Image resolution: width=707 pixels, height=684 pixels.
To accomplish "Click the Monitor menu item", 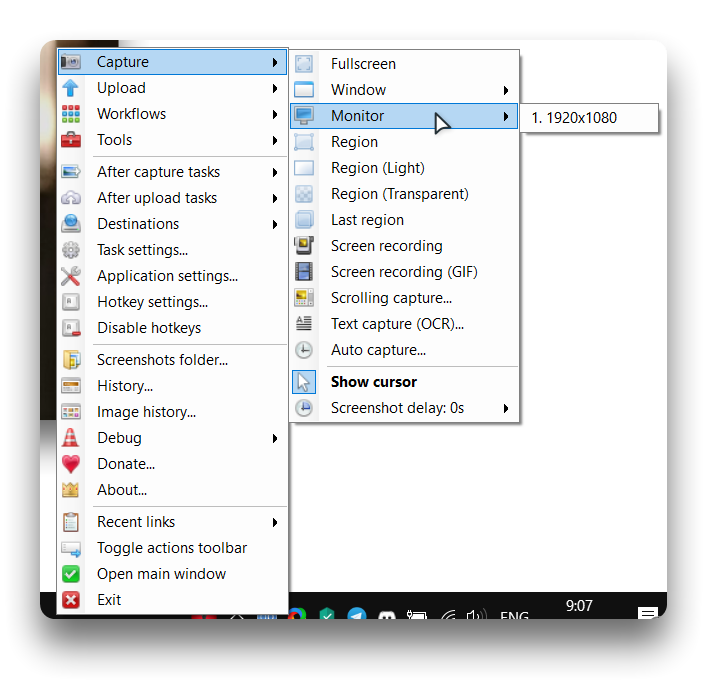I will click(x=404, y=116).
